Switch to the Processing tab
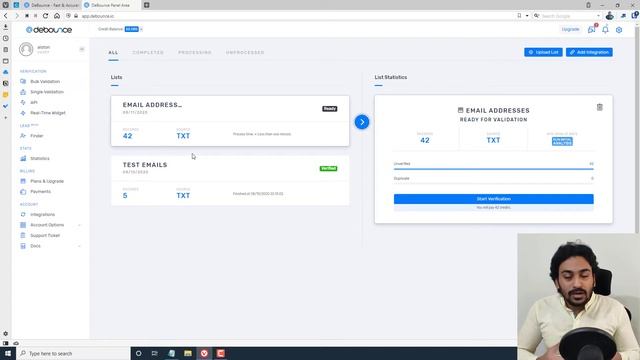The image size is (640, 360). 195,53
